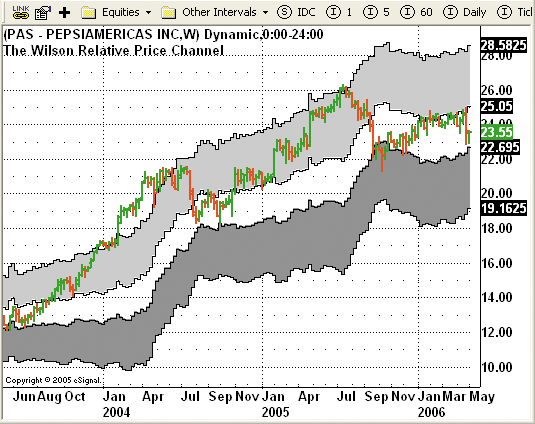Click the black plus icon
The height and width of the screenshot is (424, 535).
click(64, 13)
